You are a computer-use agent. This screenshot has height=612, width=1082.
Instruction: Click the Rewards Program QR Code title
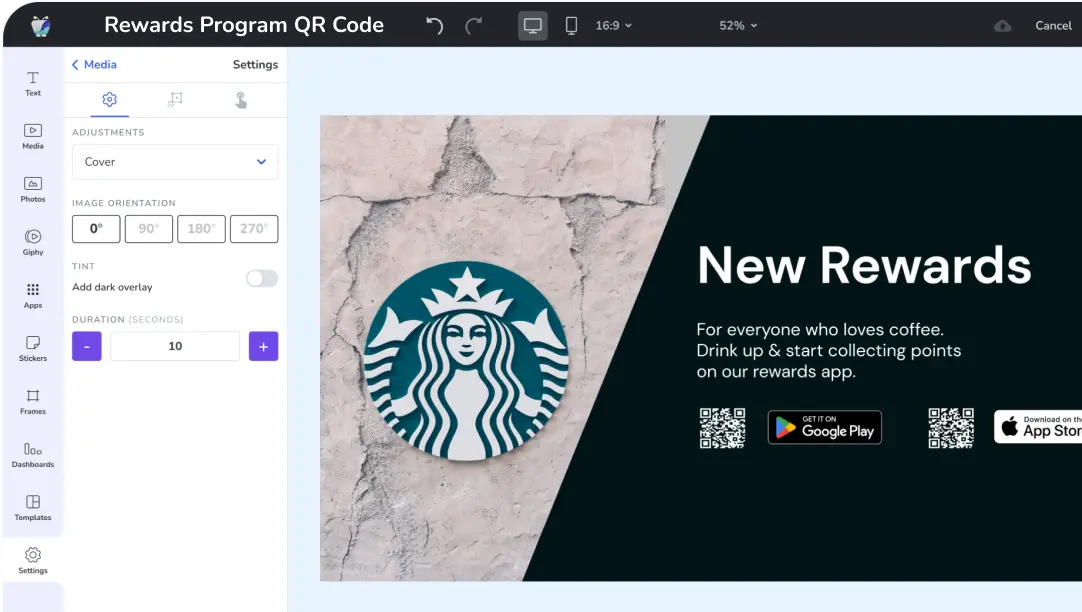[x=244, y=25]
